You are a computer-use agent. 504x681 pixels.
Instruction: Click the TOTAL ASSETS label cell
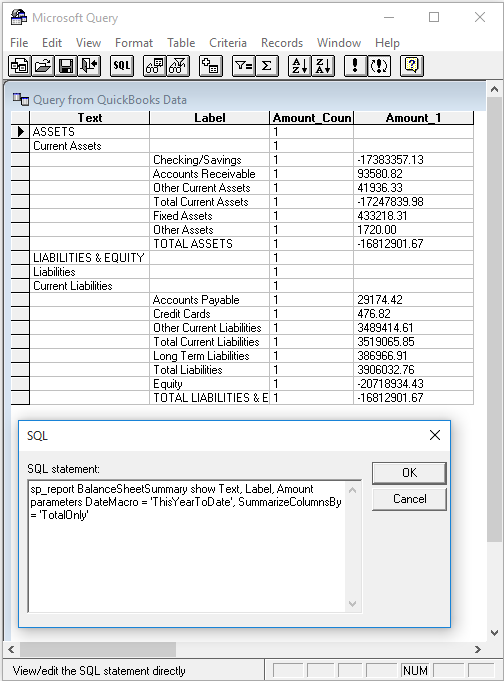point(209,244)
